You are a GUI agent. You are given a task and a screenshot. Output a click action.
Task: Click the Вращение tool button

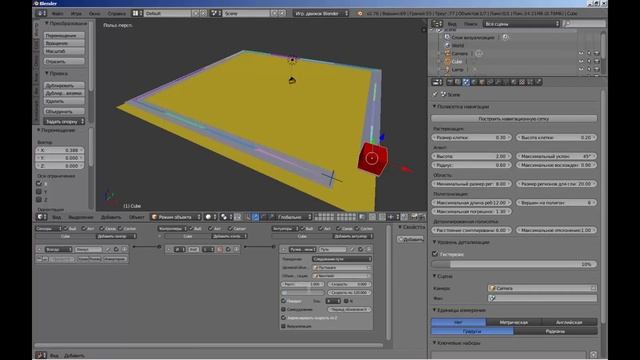(64, 43)
